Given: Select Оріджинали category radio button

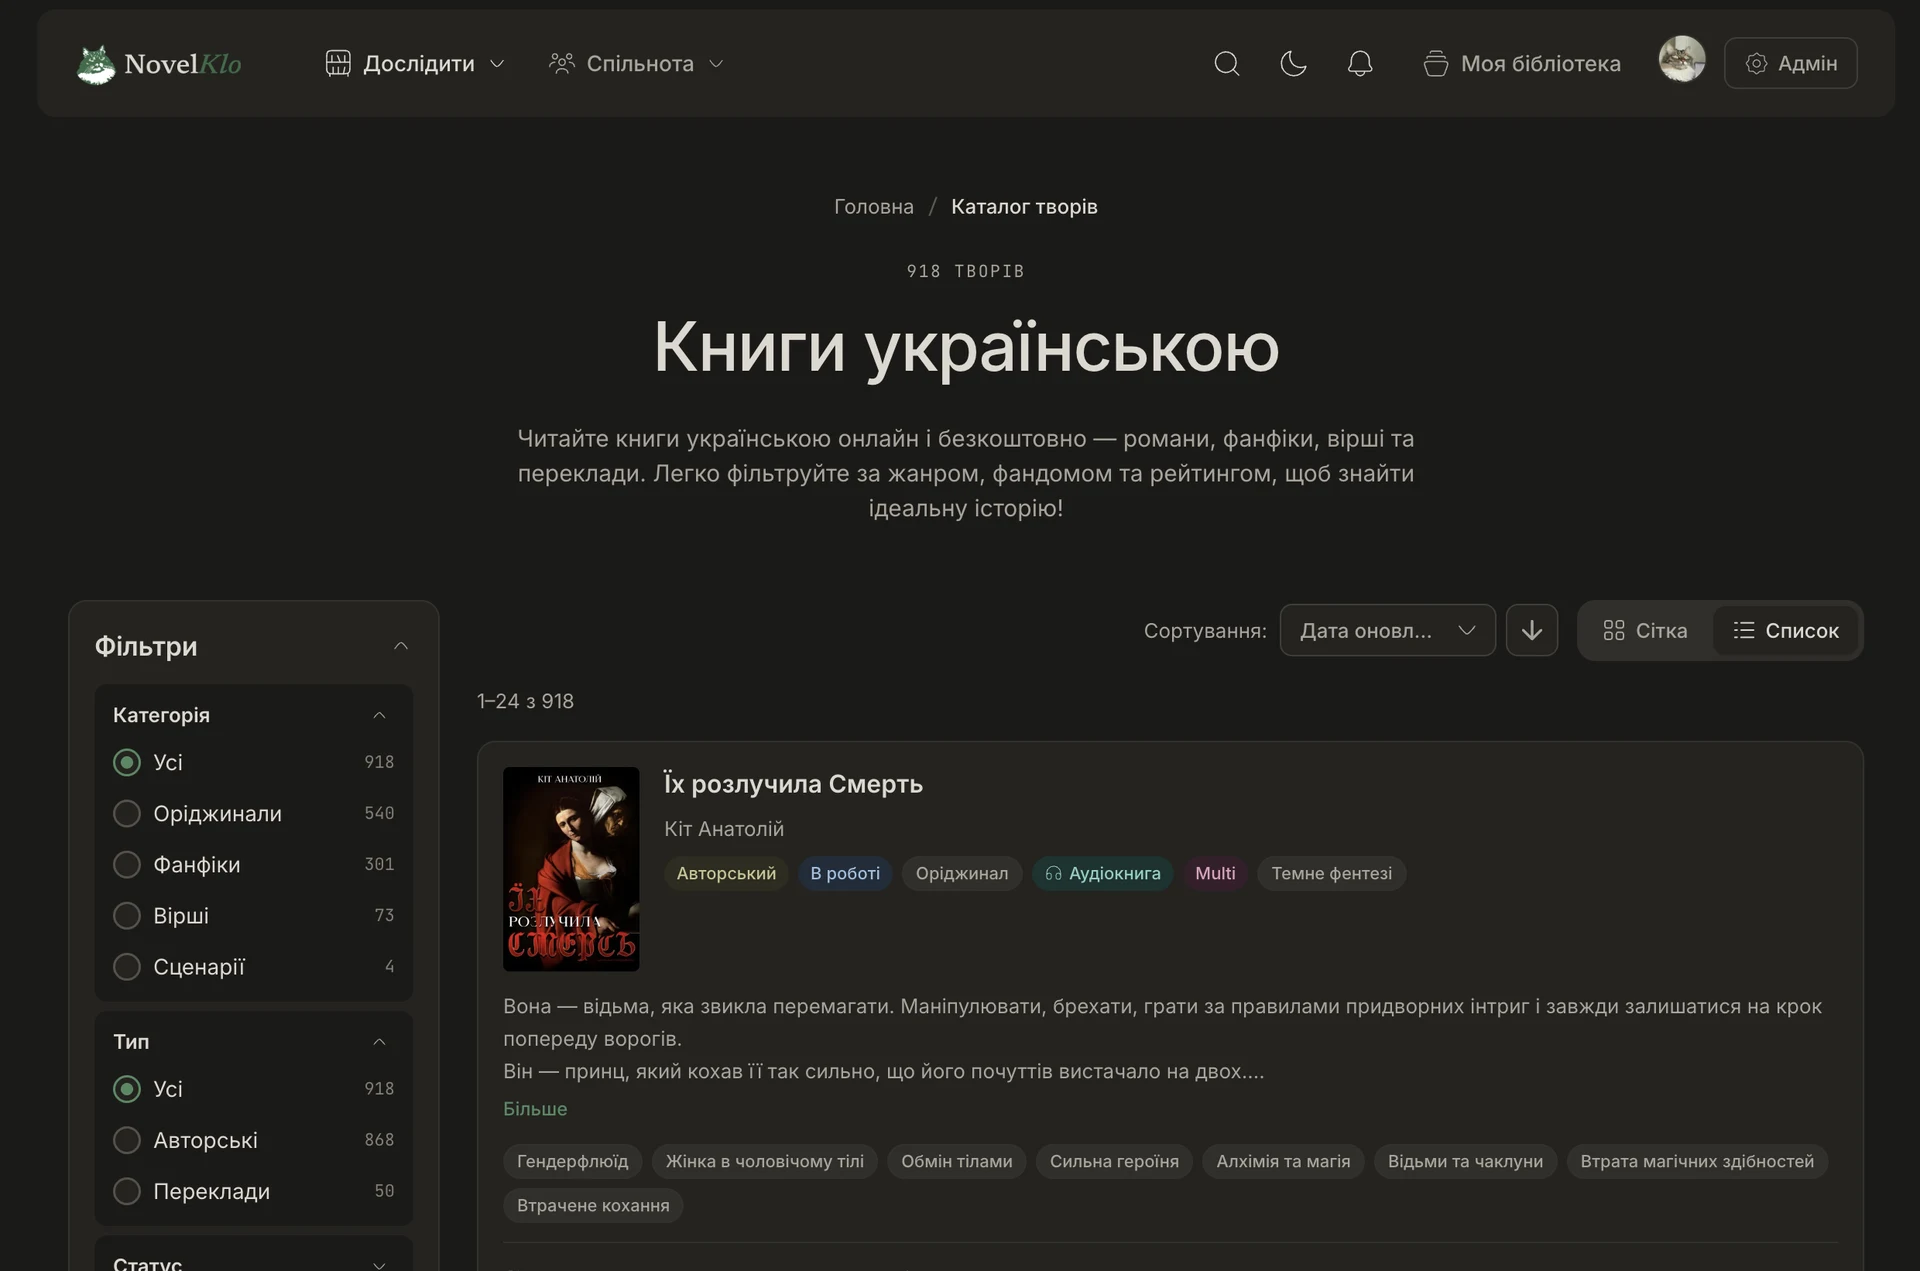Looking at the screenshot, I should click(127, 813).
